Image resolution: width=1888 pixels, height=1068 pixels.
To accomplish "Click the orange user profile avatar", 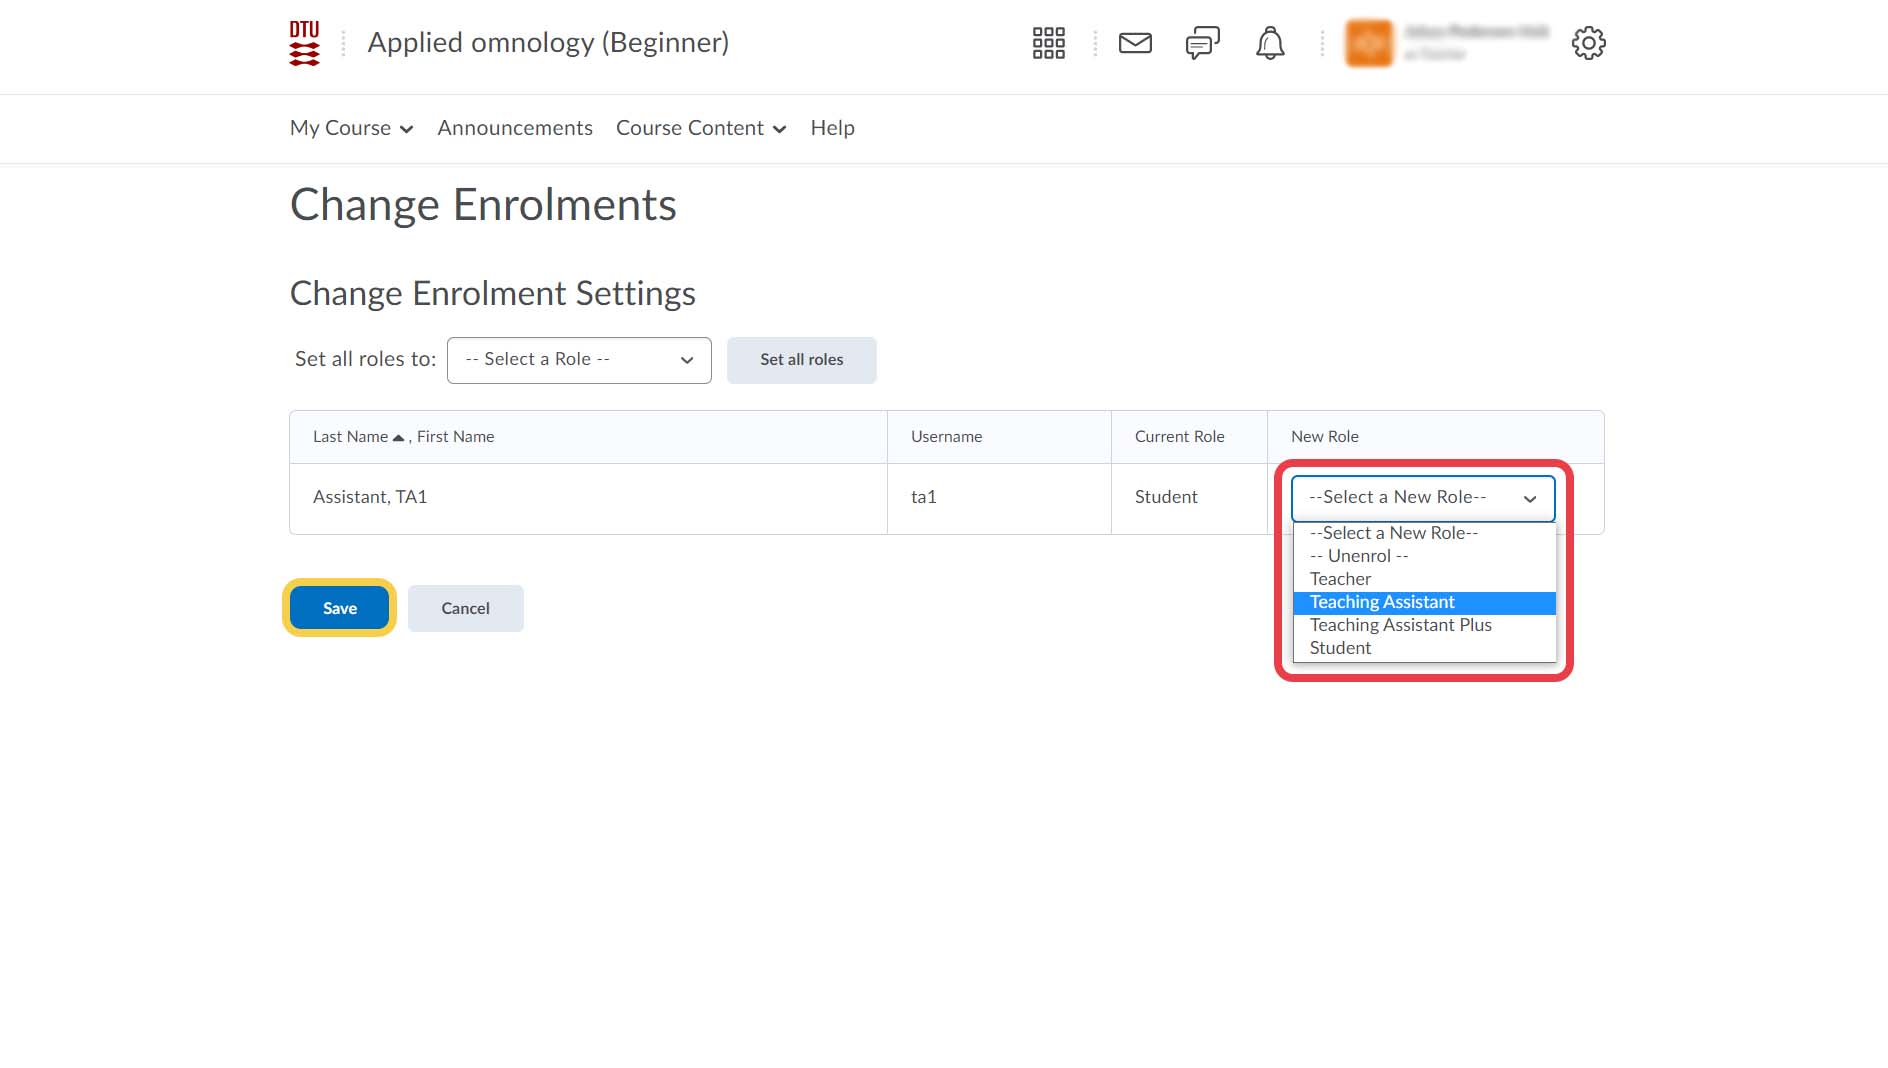I will (1369, 43).
